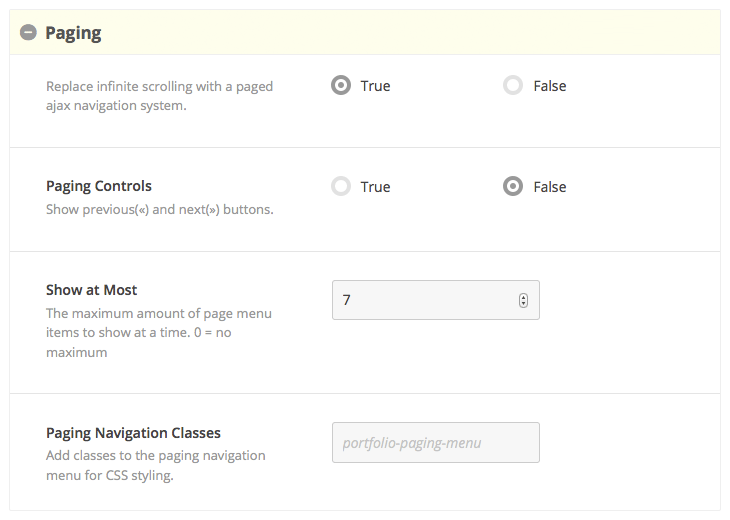Click the True label for Paging Controls

click(x=375, y=187)
